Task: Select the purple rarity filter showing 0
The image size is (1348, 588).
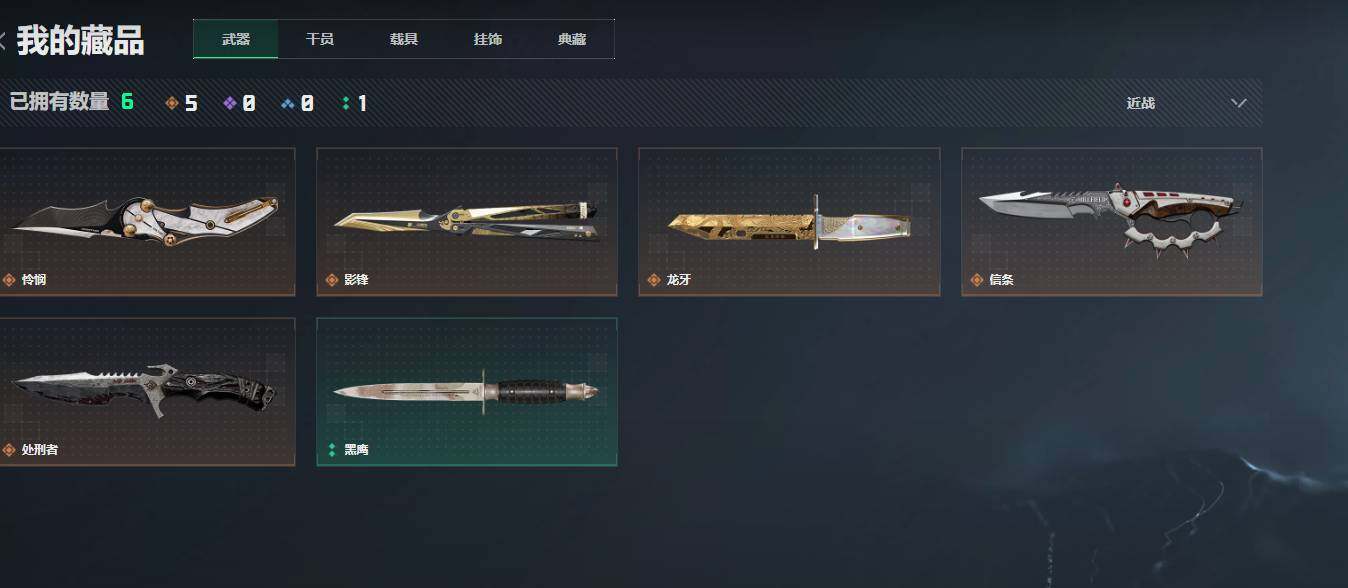Action: click(x=239, y=103)
